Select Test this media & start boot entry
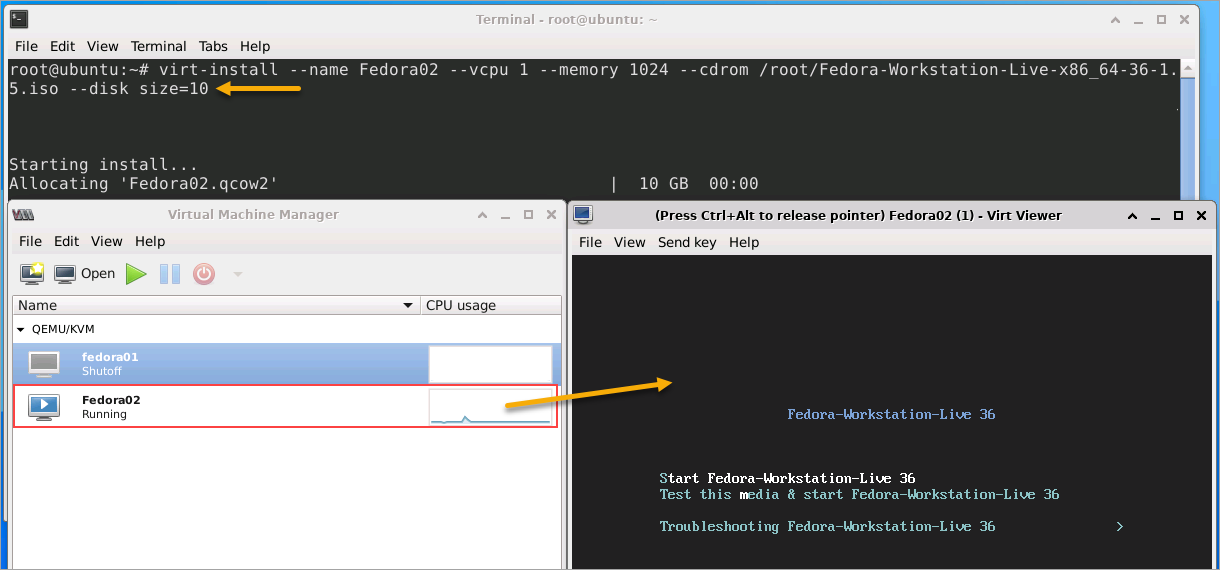The height and width of the screenshot is (570, 1220). pyautogui.click(x=860, y=494)
